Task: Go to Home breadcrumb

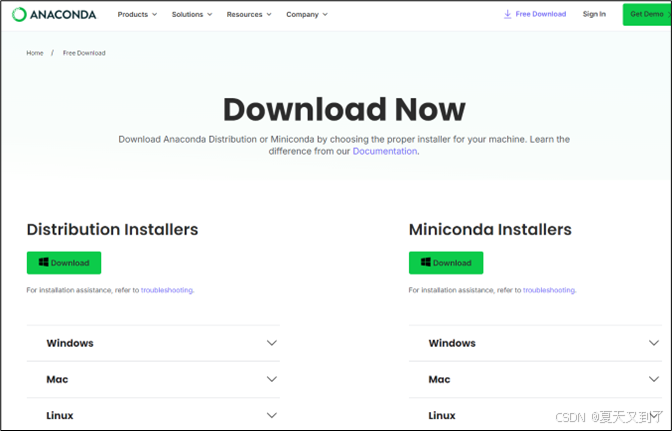Action: click(x=35, y=53)
